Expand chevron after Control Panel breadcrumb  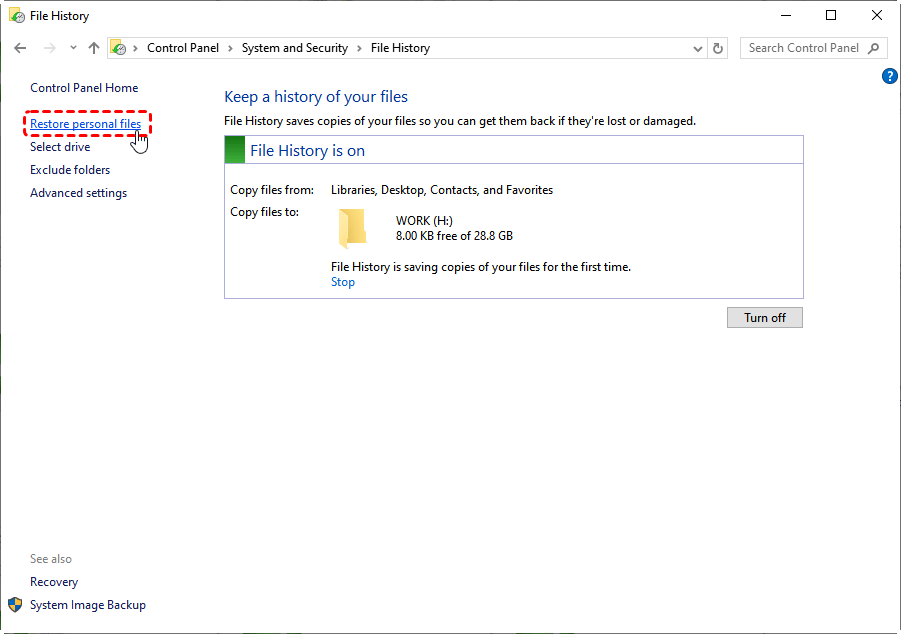pyautogui.click(x=230, y=48)
